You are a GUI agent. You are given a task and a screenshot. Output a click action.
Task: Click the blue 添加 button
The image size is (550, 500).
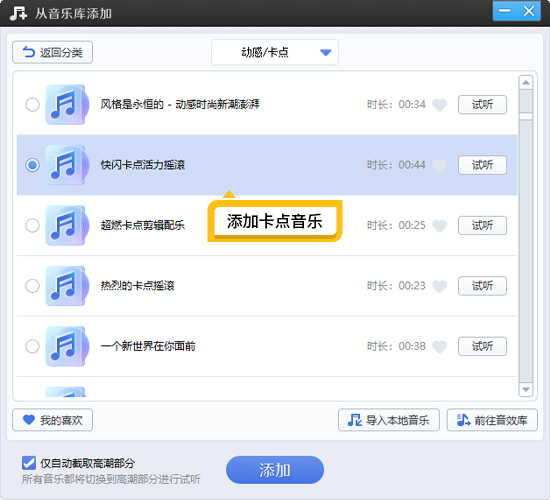275,470
